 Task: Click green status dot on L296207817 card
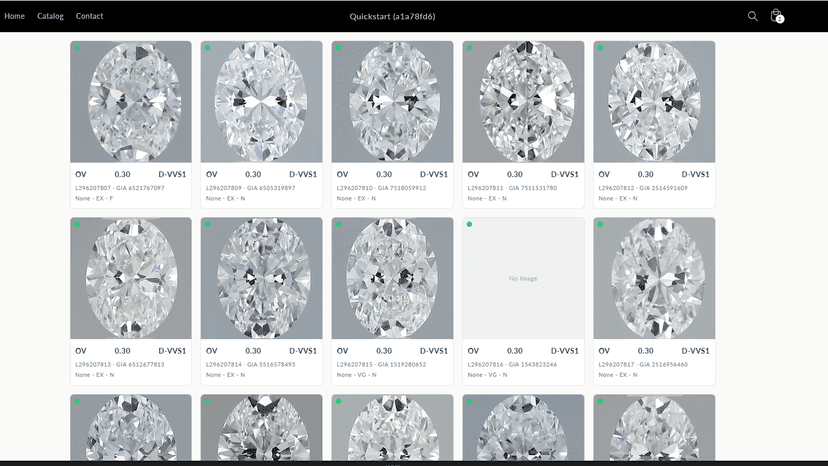pos(600,225)
